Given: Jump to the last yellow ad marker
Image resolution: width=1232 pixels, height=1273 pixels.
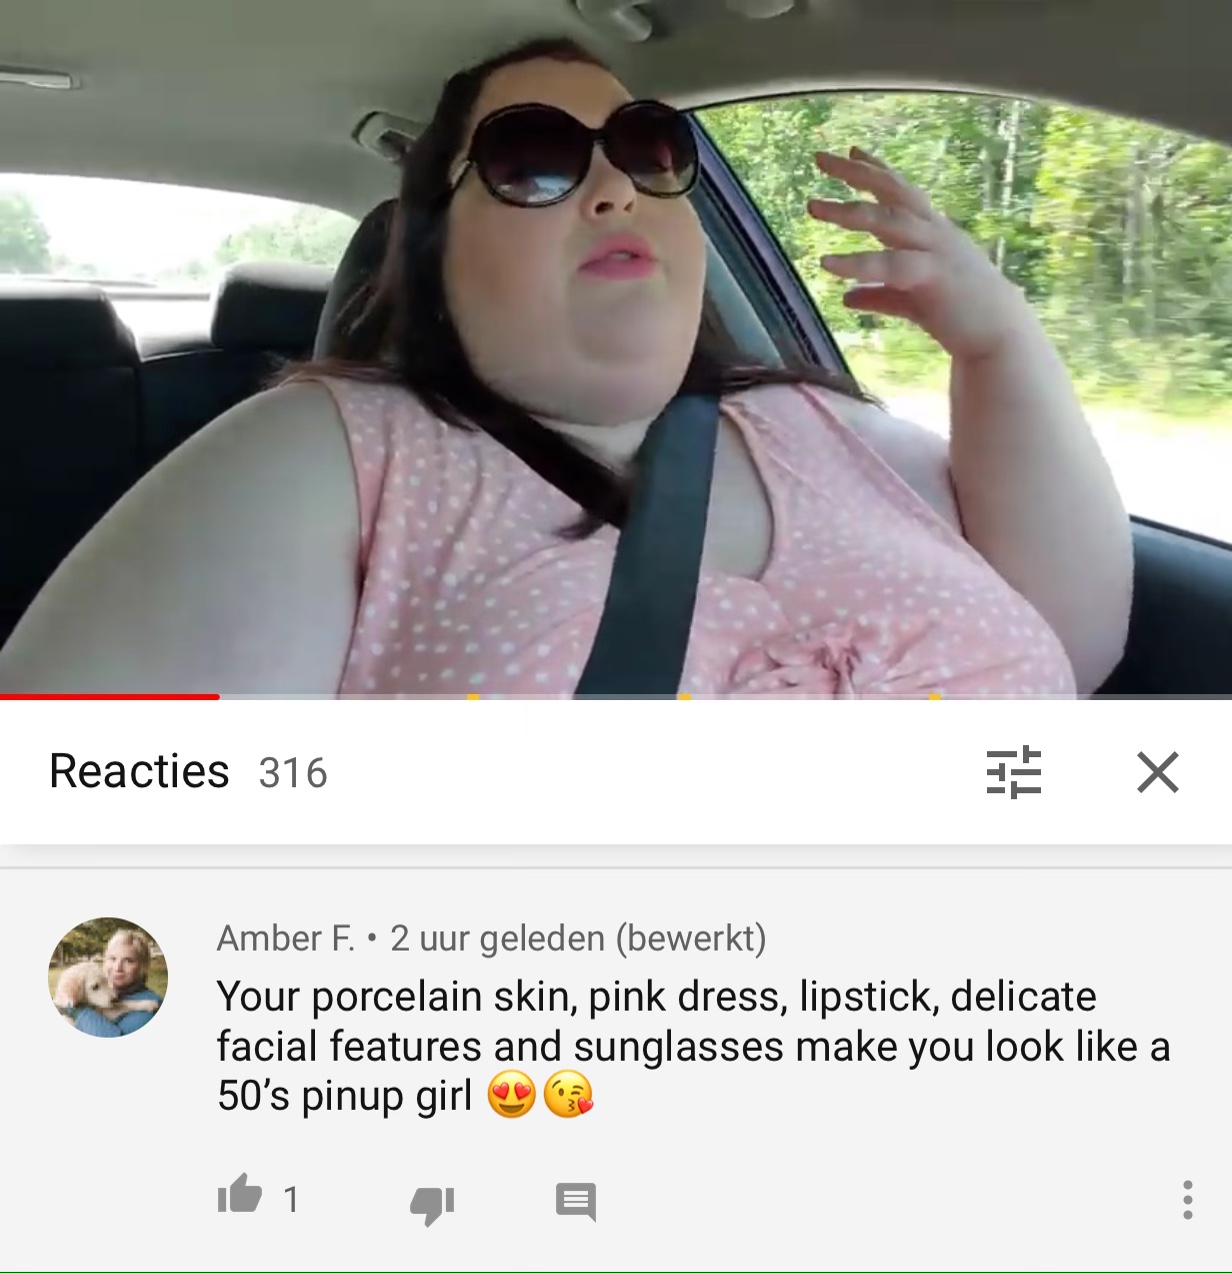Looking at the screenshot, I should (x=934, y=696).
